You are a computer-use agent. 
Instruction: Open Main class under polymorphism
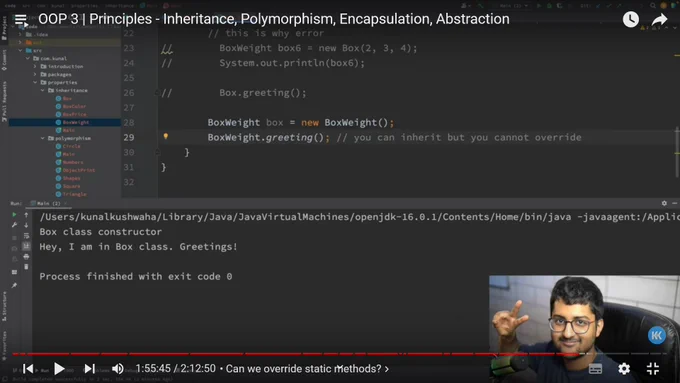[65, 154]
